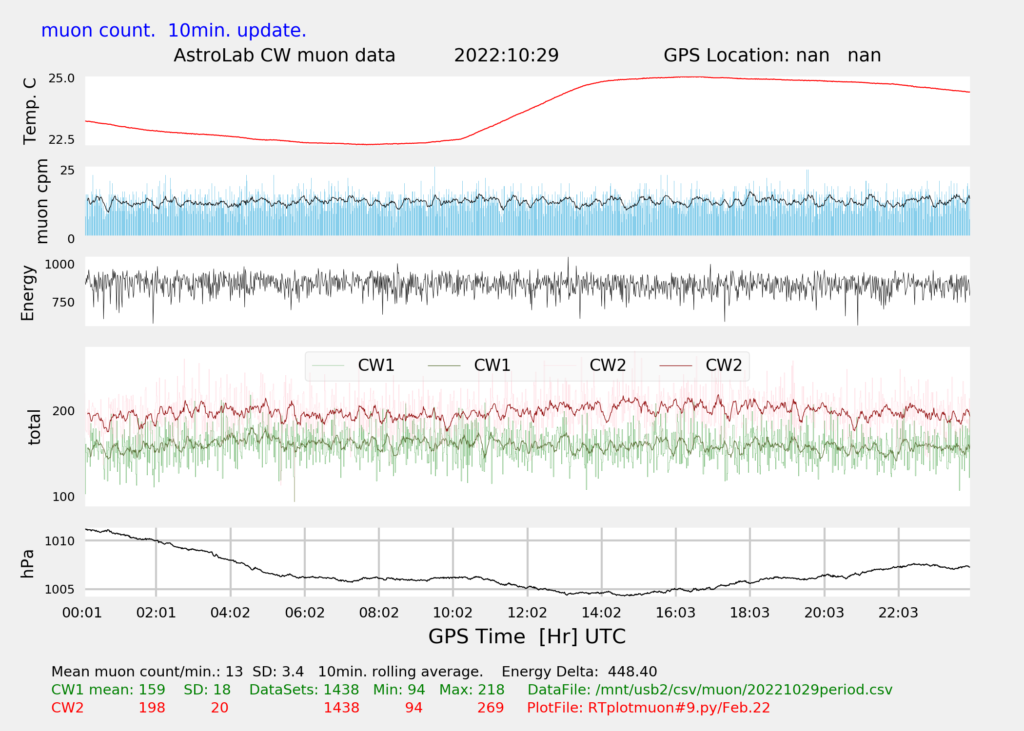Click the "Energy" axis label
This screenshot has width=1024, height=731.
[30, 292]
